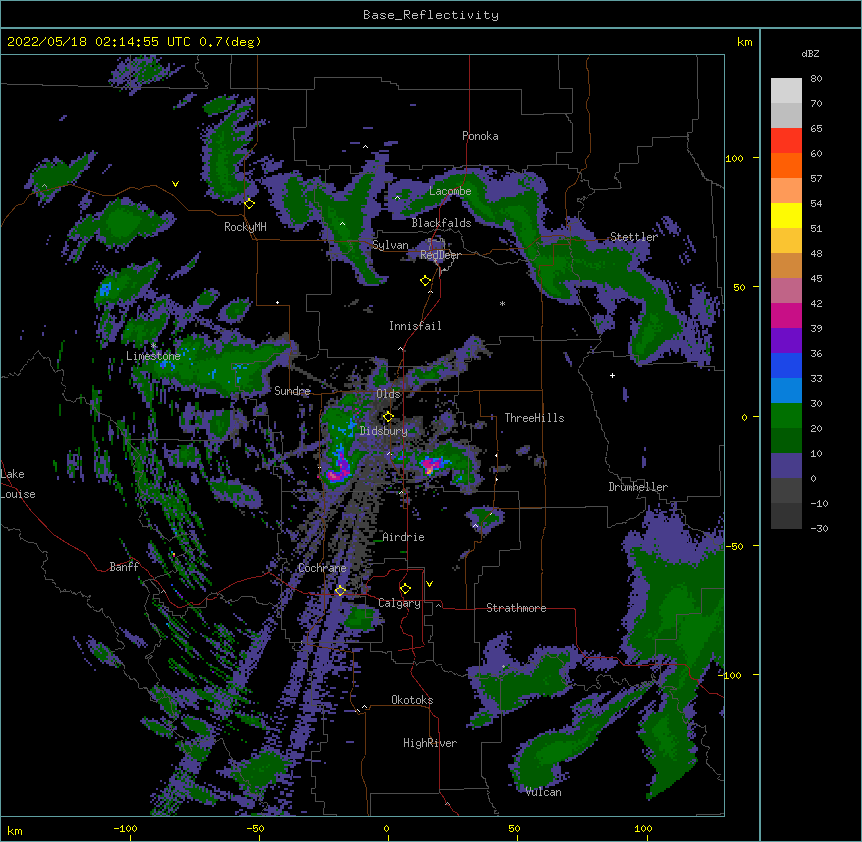Screen dimensions: 862x842
Task: Click the -100 tick on bottom axis
Action: 126,828
